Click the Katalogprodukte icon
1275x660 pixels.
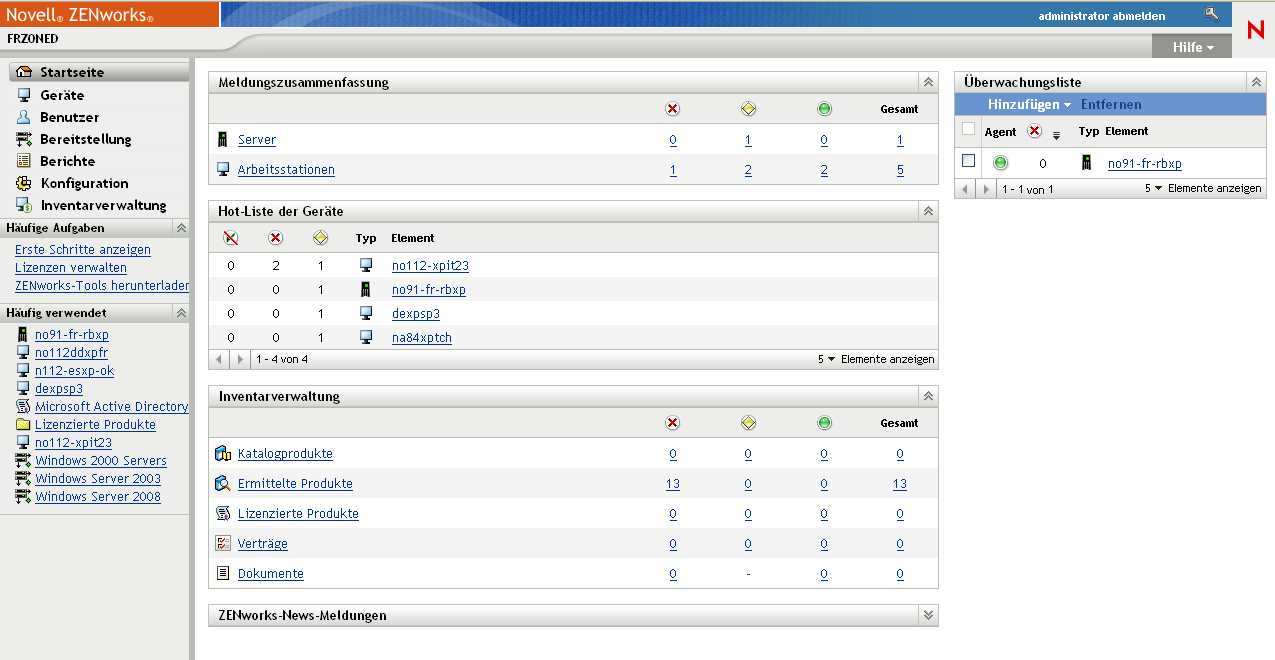click(223, 454)
